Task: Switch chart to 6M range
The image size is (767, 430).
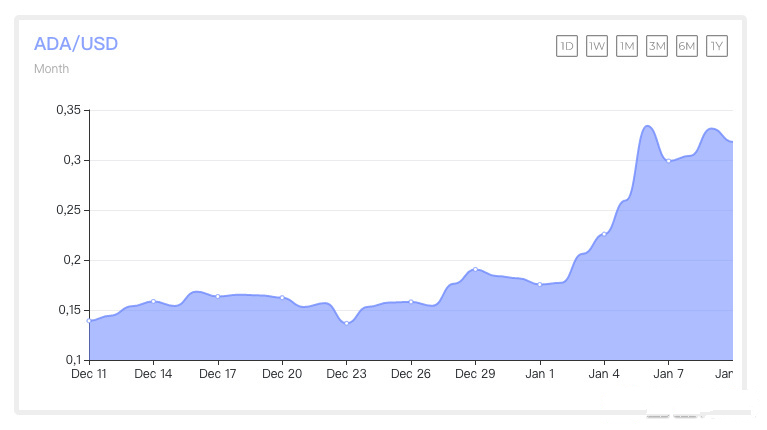Action: pyautogui.click(x=687, y=46)
